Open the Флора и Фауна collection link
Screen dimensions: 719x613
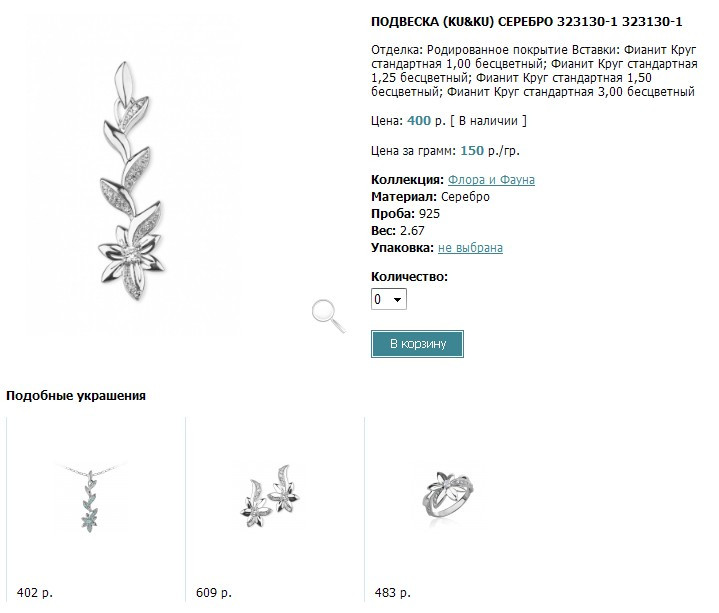(491, 180)
